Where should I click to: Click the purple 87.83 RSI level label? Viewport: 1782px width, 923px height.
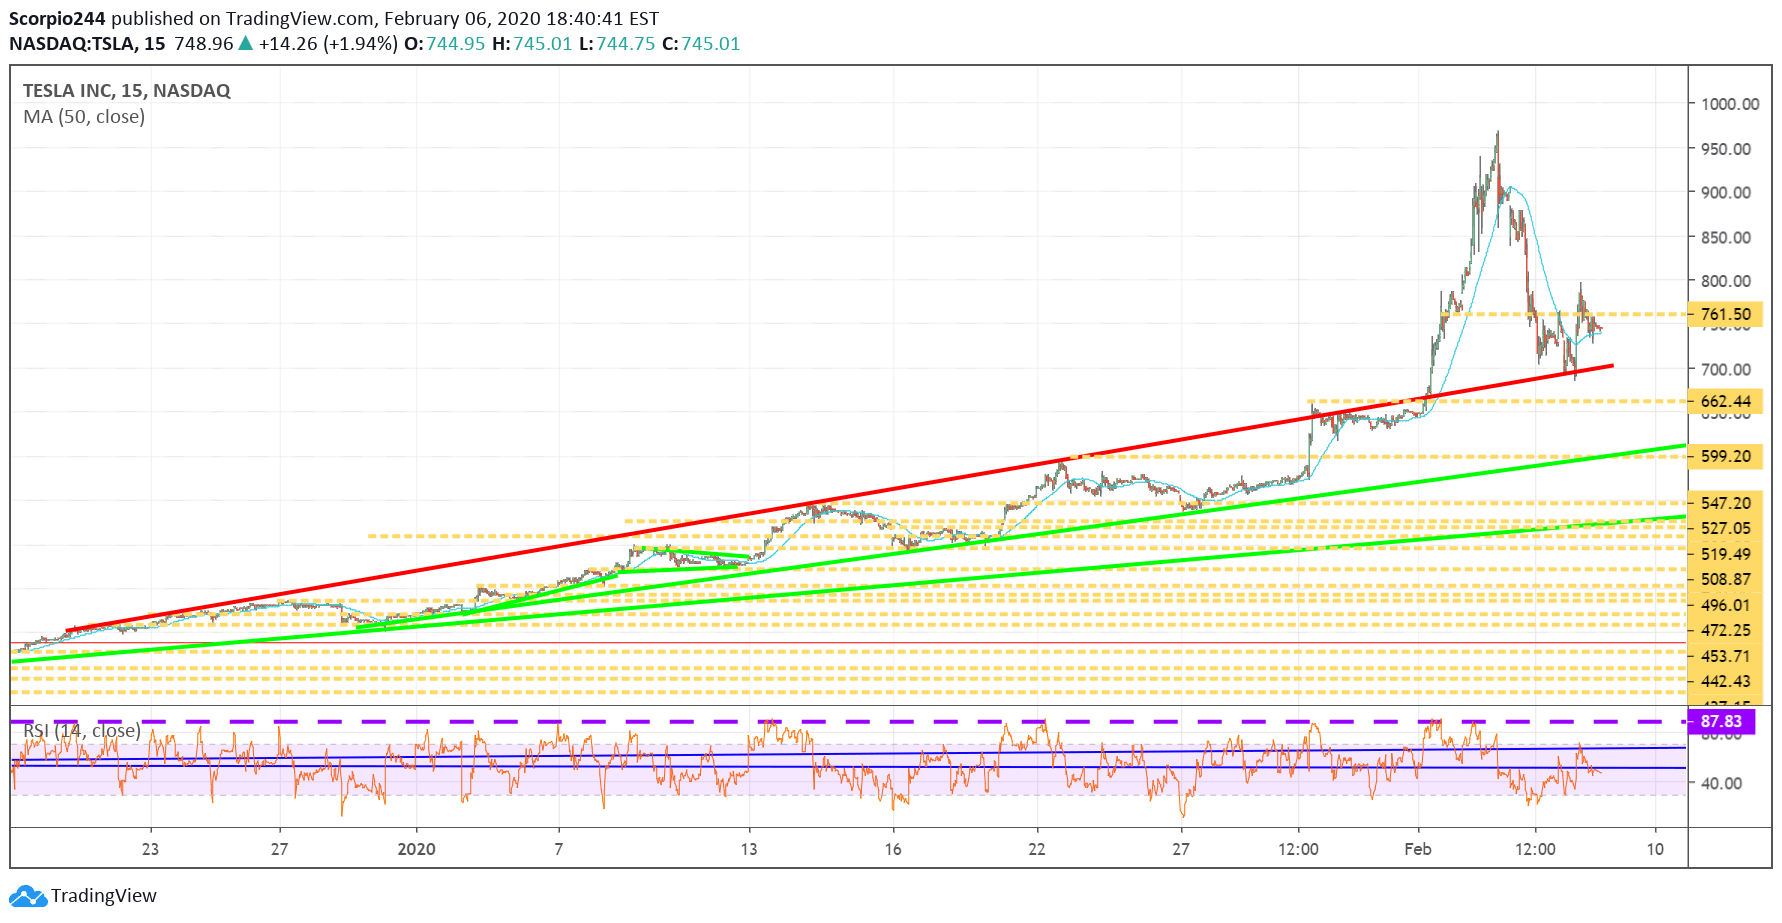[1721, 721]
